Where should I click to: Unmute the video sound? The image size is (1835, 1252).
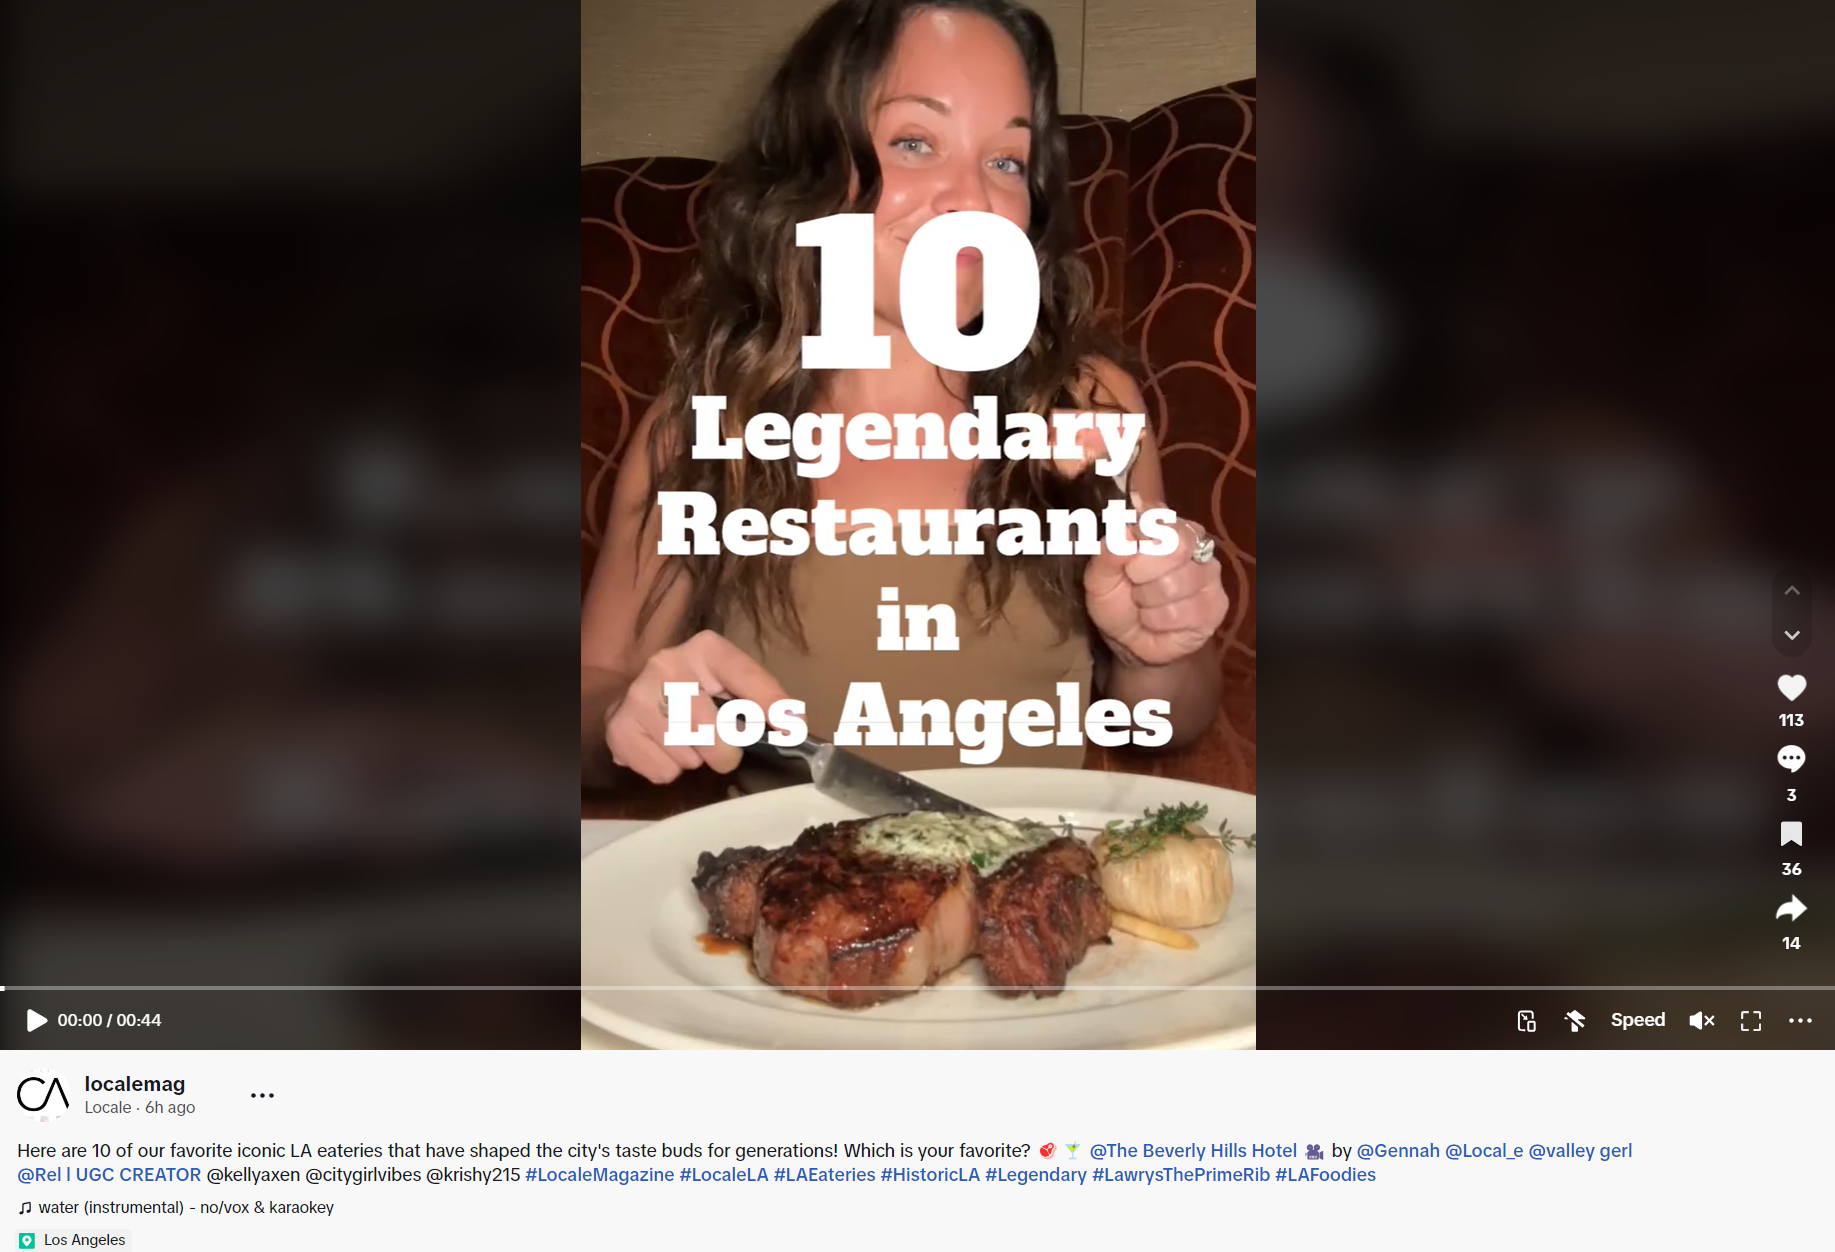tap(1701, 1020)
